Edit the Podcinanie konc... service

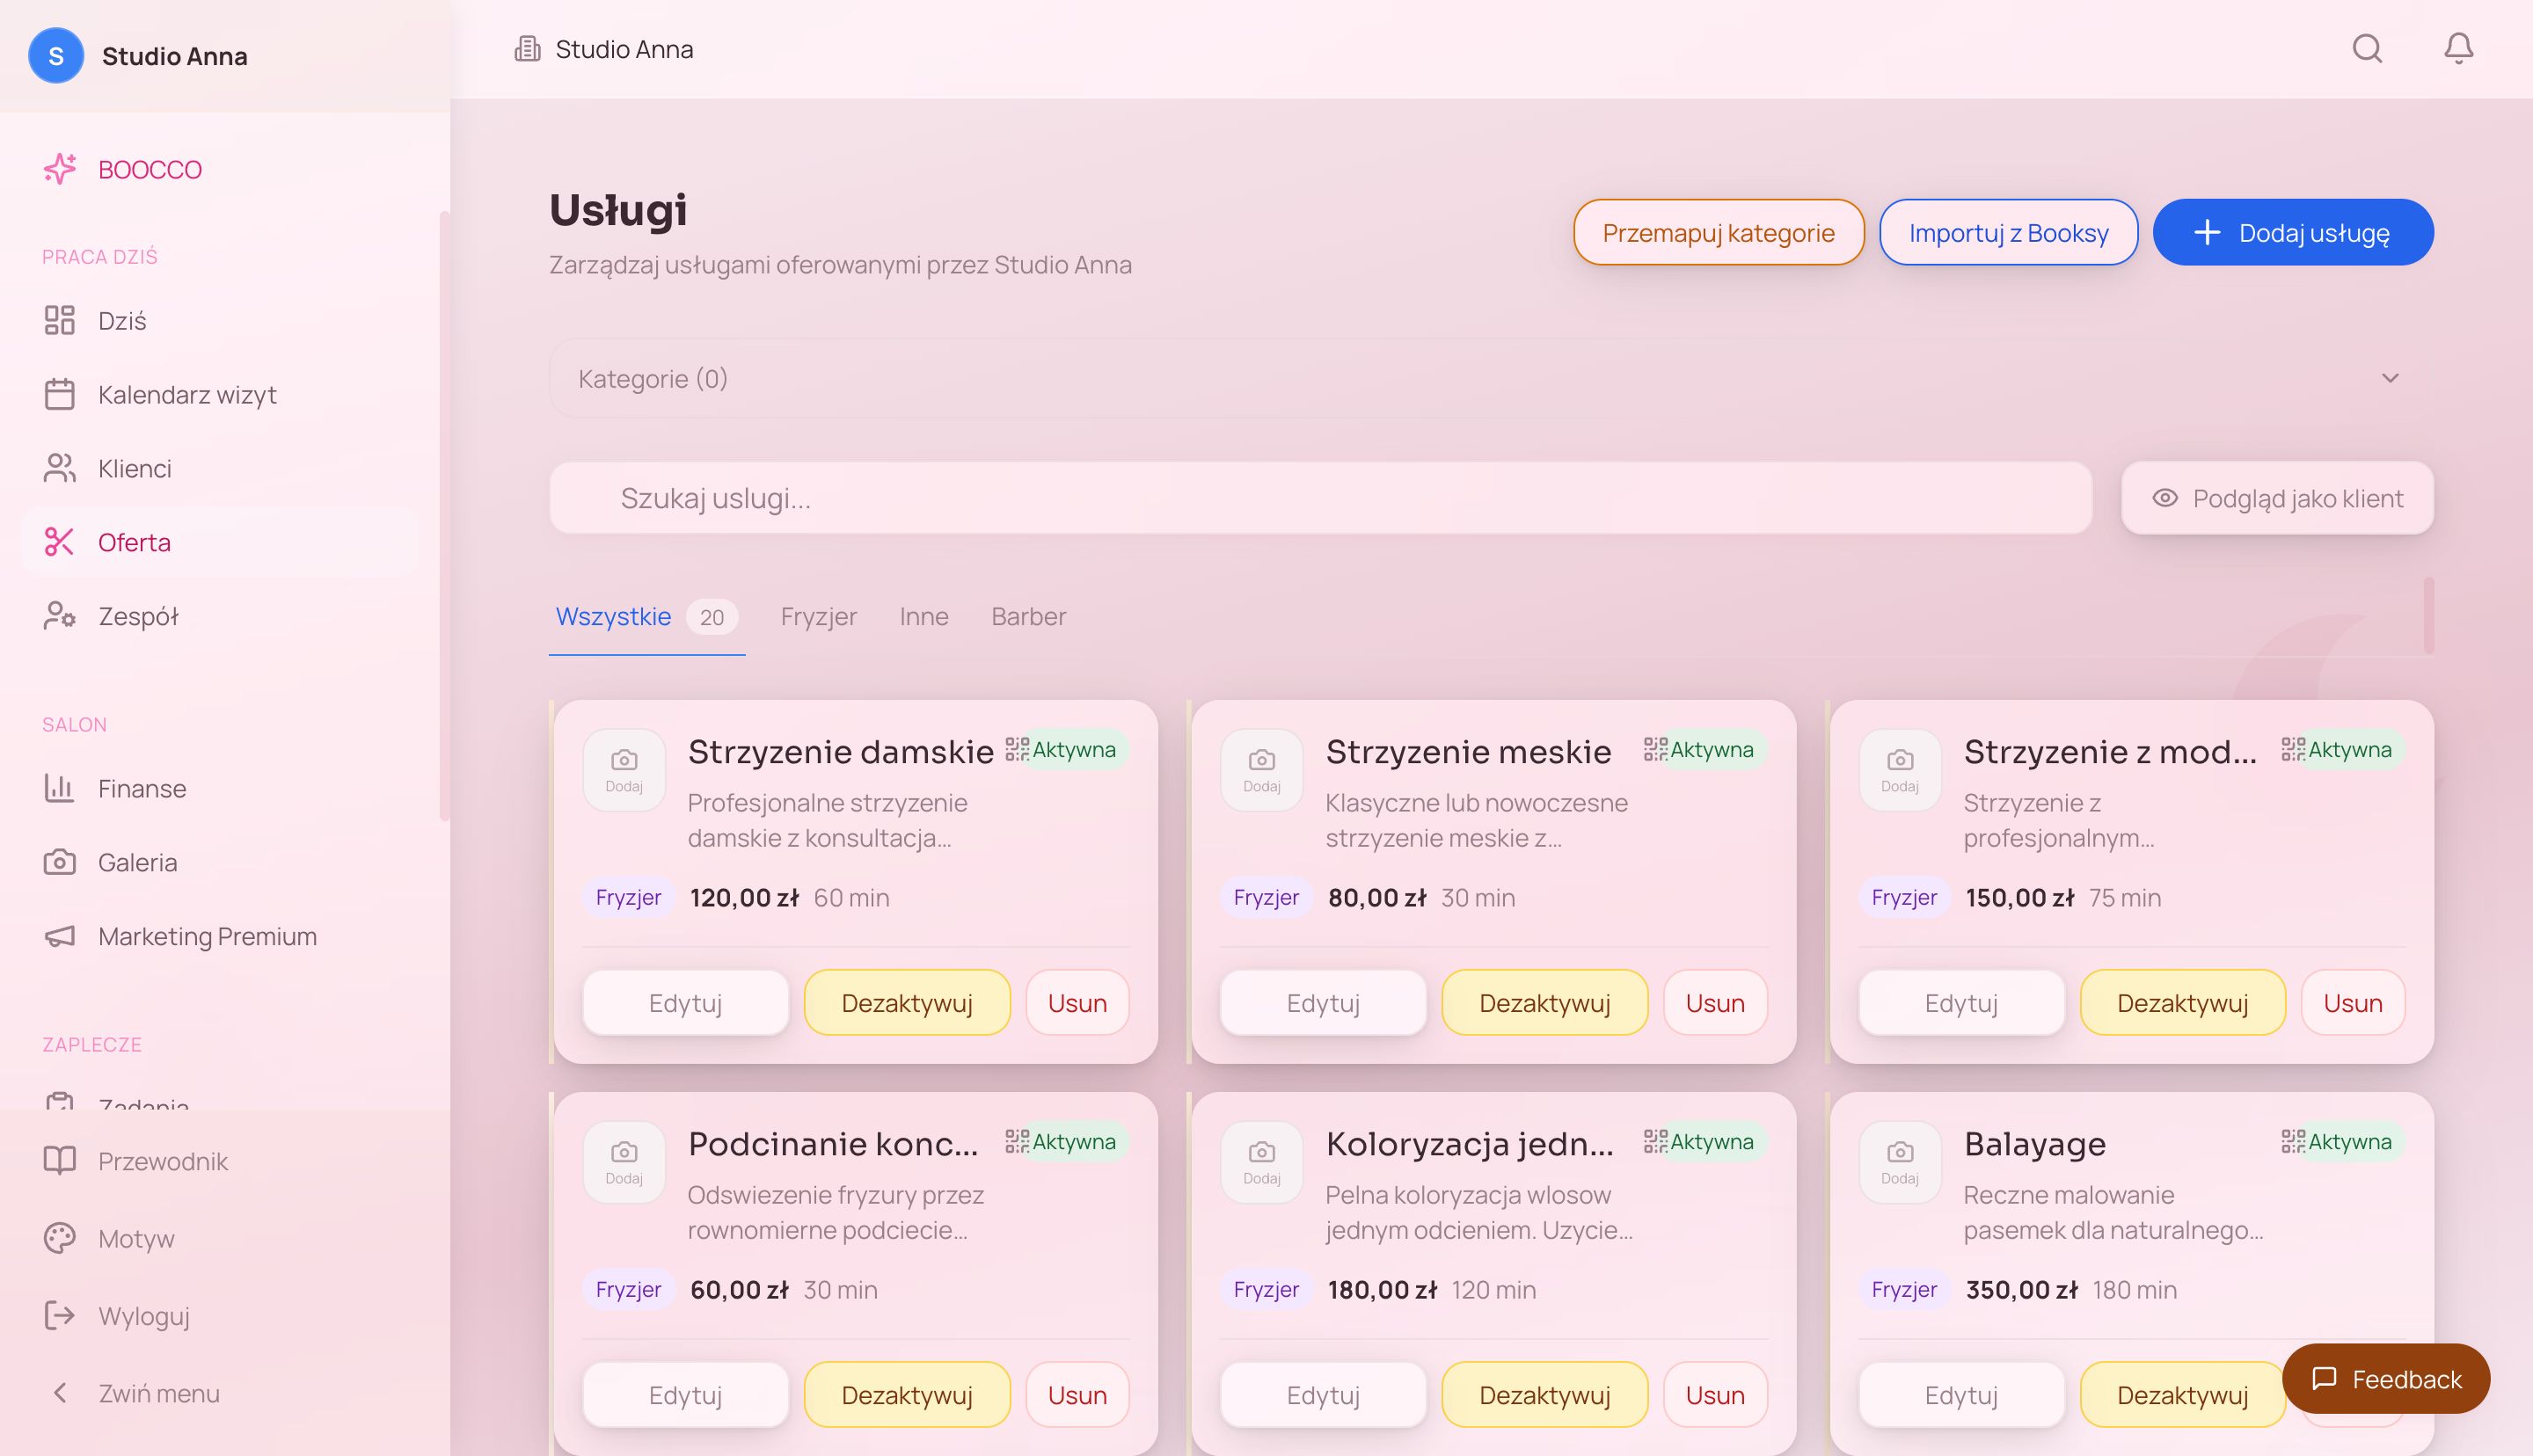click(x=685, y=1394)
